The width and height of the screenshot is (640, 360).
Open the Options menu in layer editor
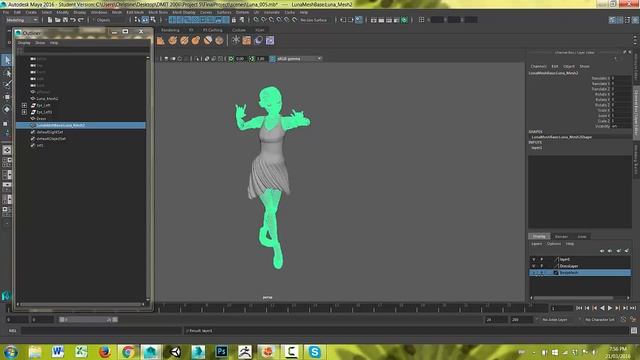tap(554, 244)
